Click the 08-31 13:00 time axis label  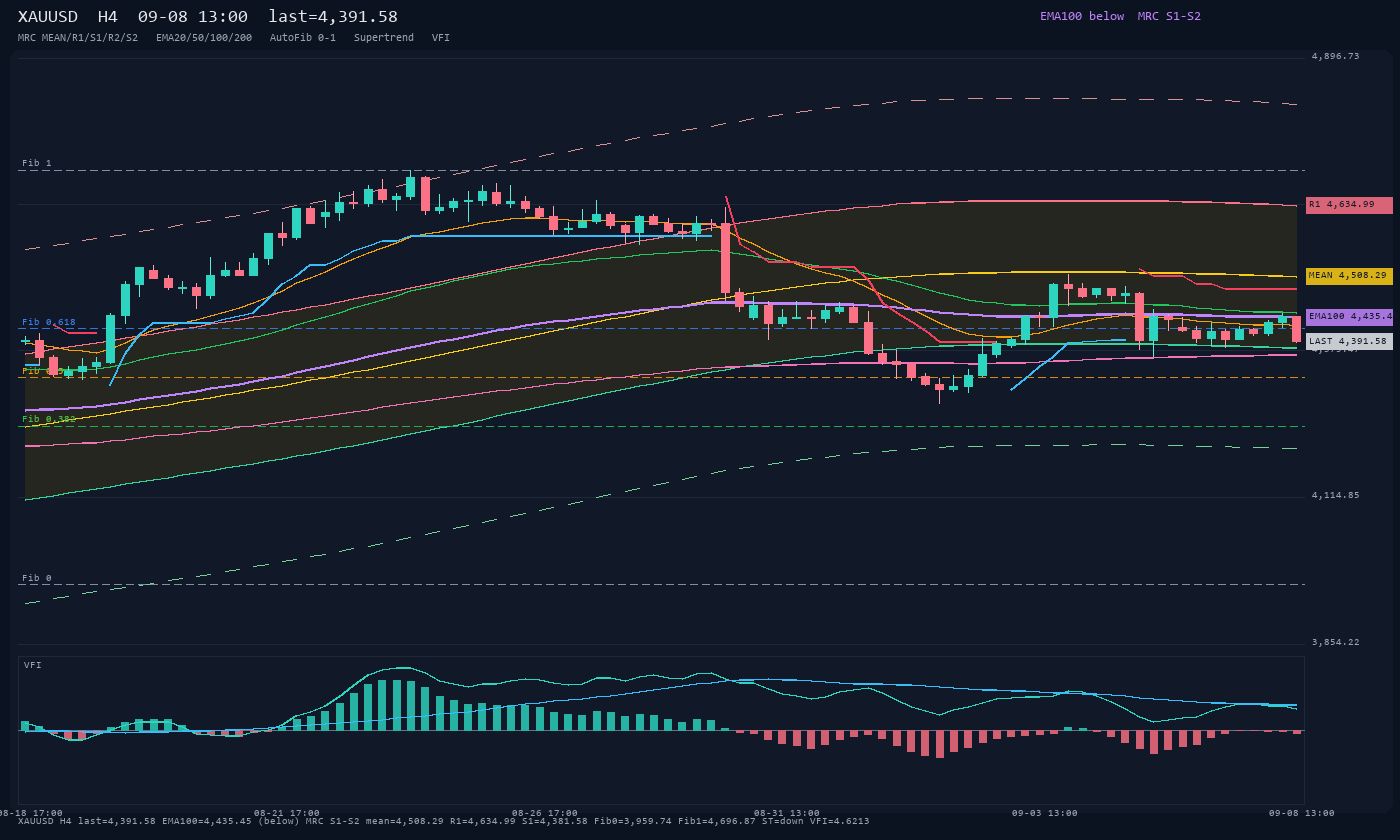pos(787,813)
